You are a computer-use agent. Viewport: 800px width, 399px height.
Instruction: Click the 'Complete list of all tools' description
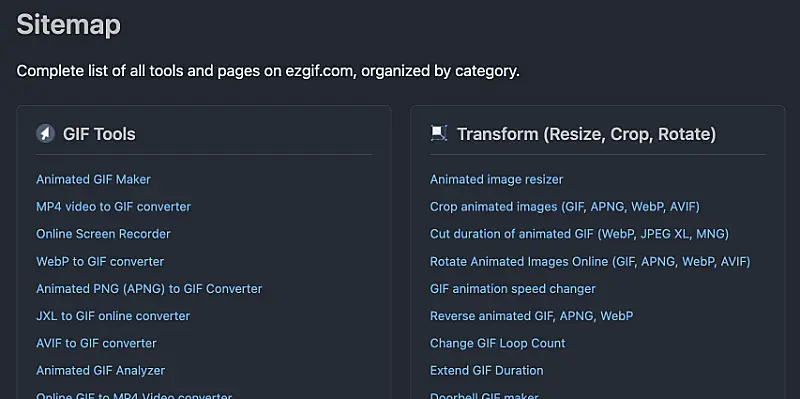(268, 71)
